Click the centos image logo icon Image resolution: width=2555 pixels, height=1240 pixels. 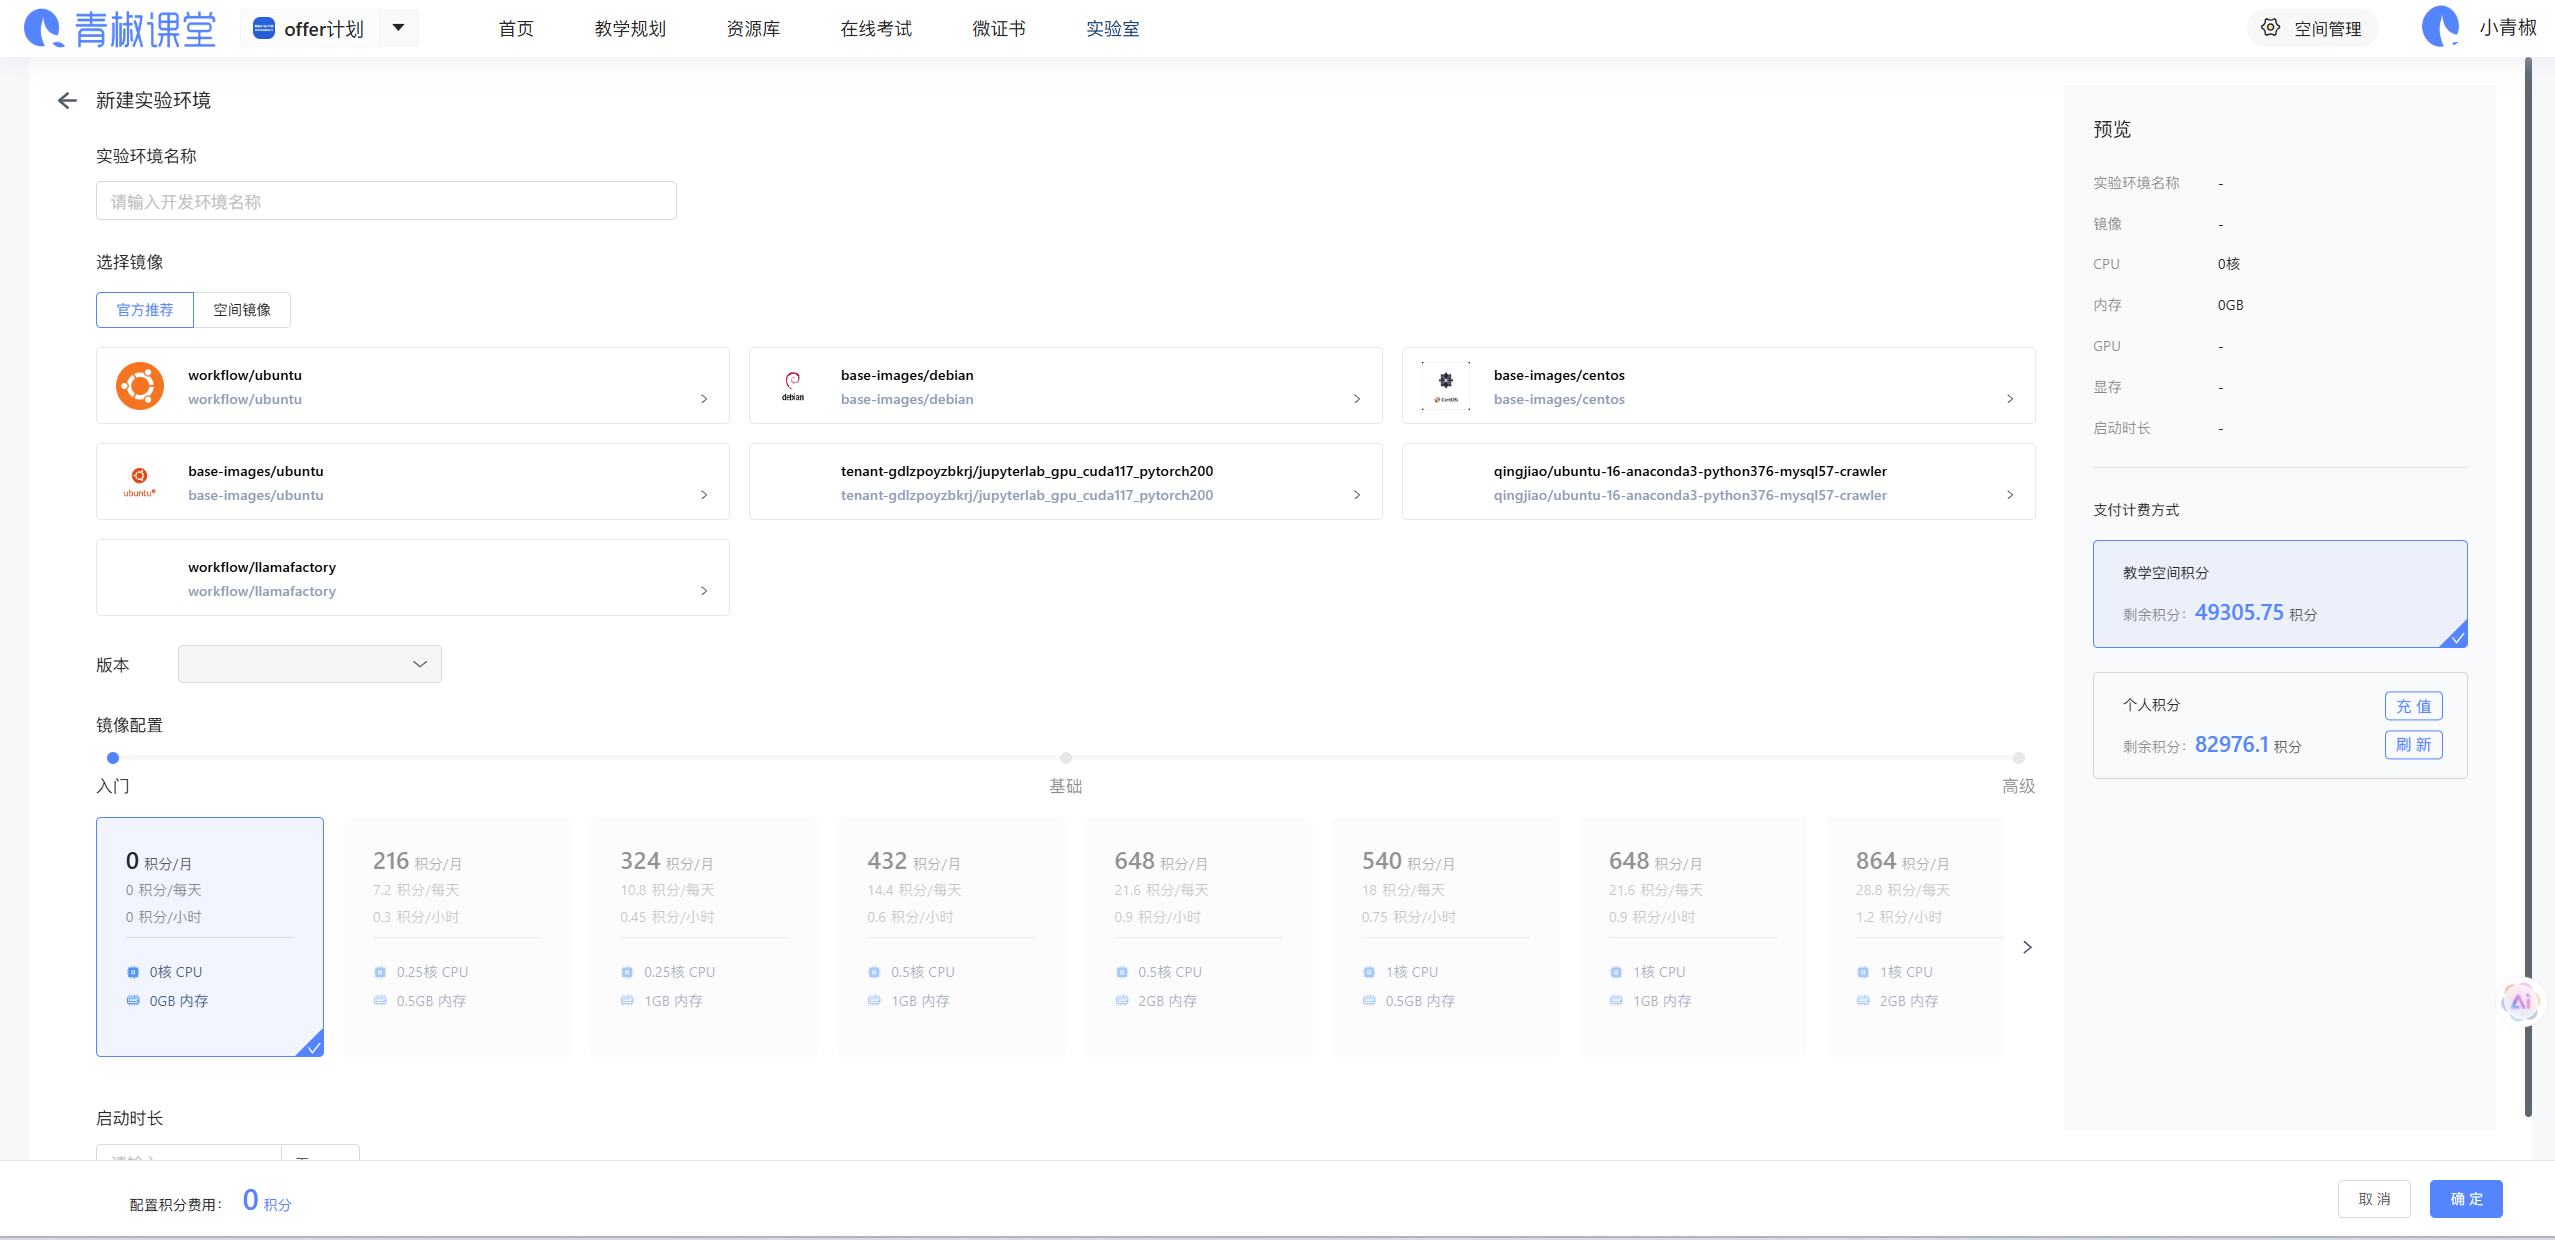pos(1445,386)
